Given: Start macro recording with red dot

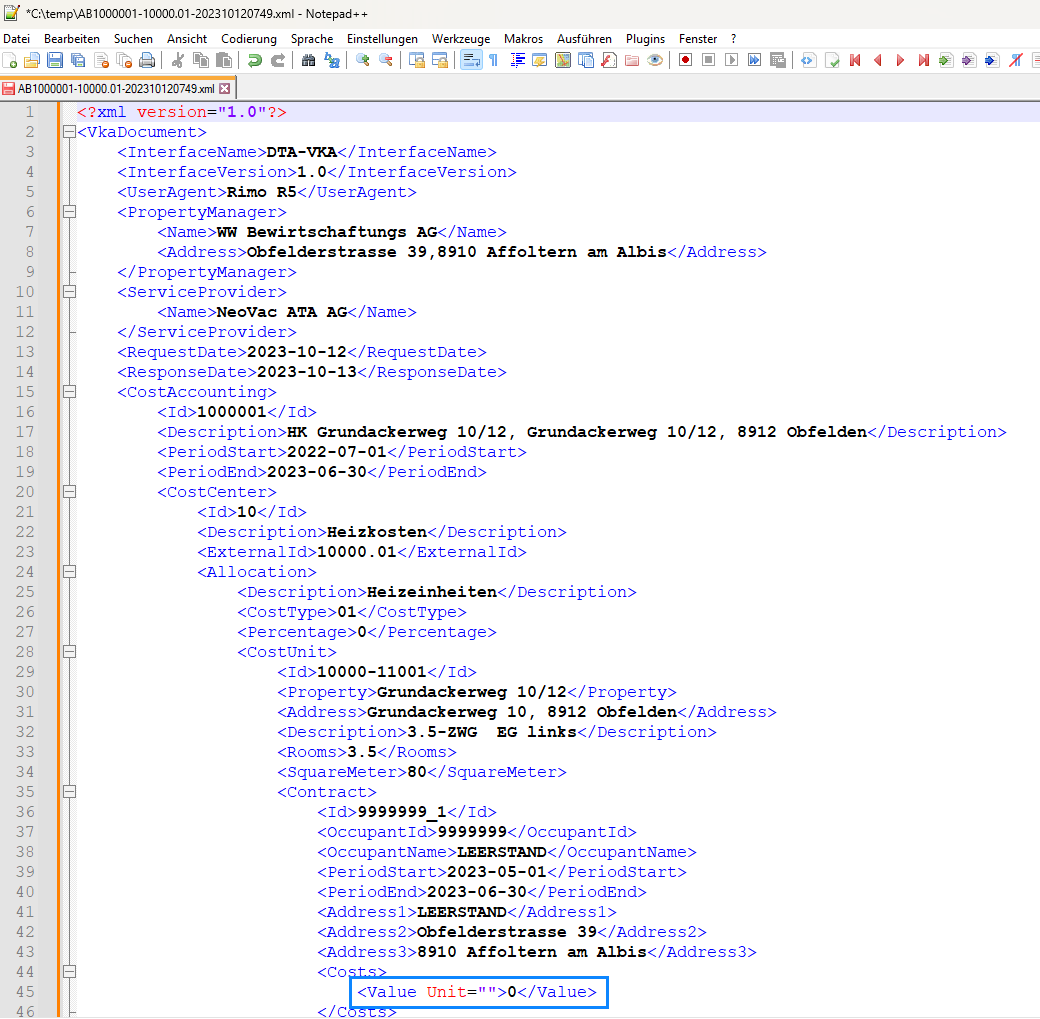Looking at the screenshot, I should (685, 61).
